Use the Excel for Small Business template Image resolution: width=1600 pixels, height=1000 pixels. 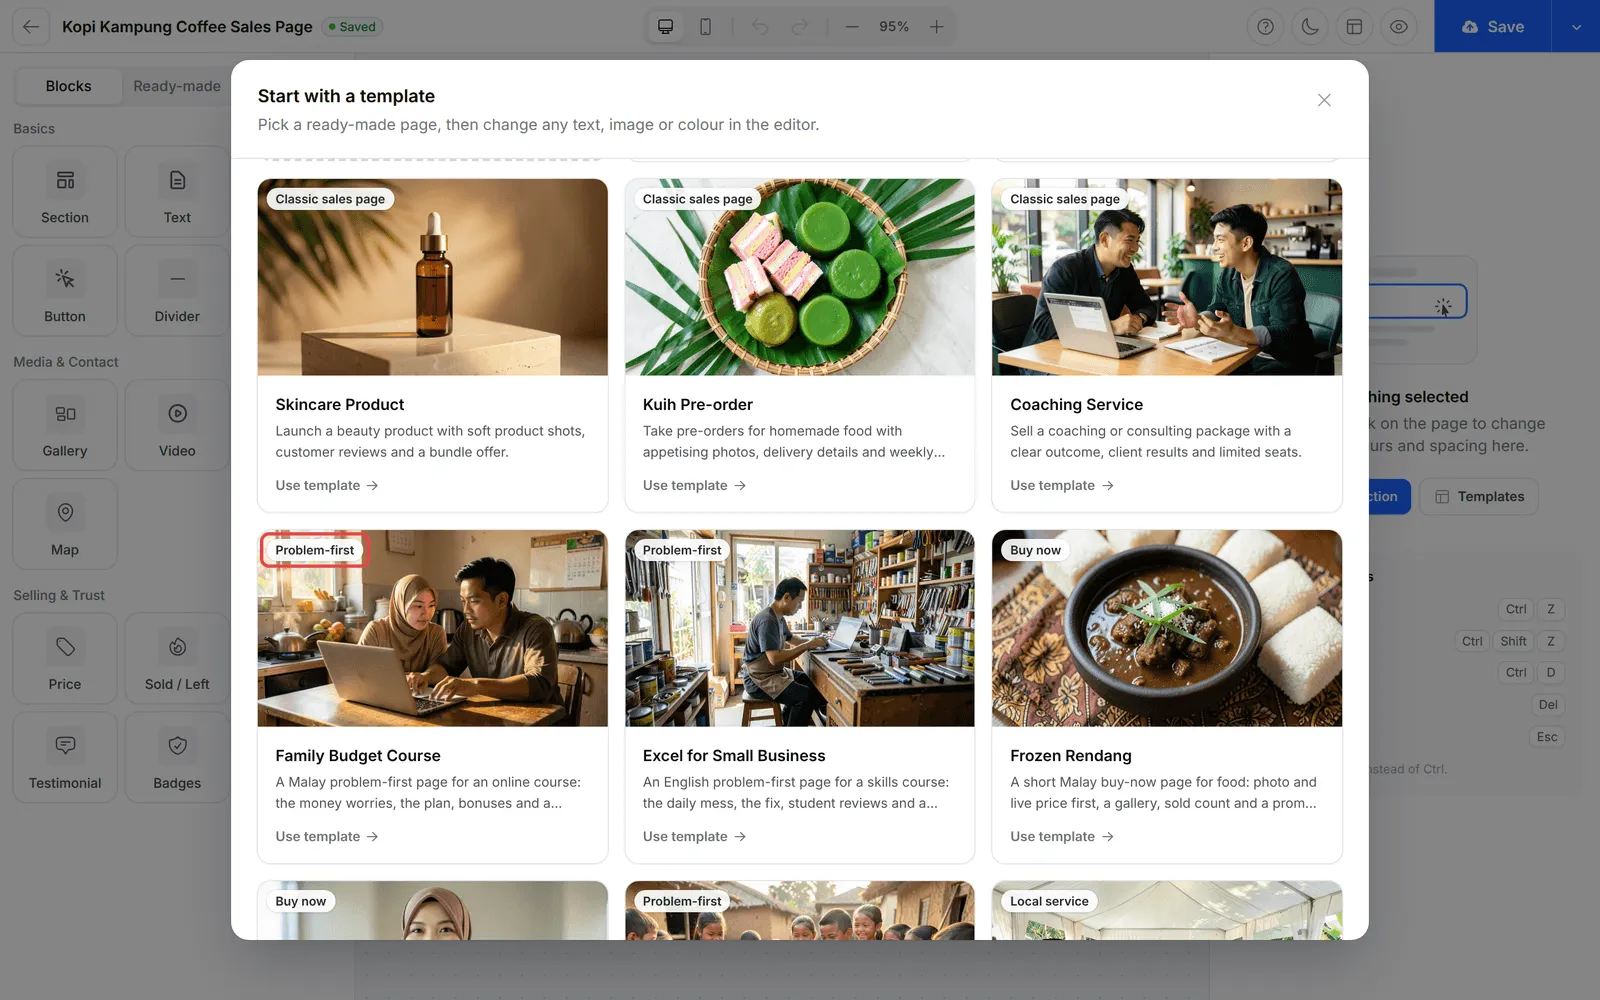point(694,836)
